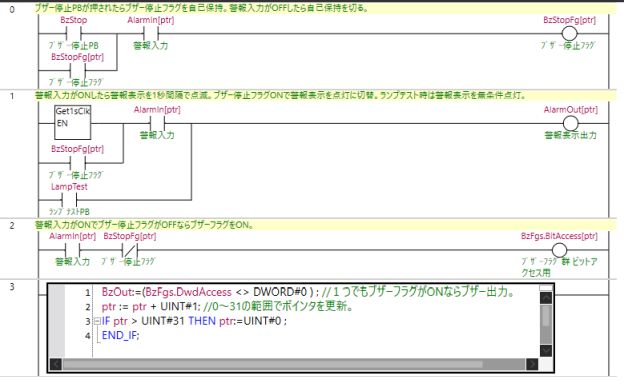Select the BzStop contact in rung 0
This screenshot has width=624, height=384.
point(74,34)
